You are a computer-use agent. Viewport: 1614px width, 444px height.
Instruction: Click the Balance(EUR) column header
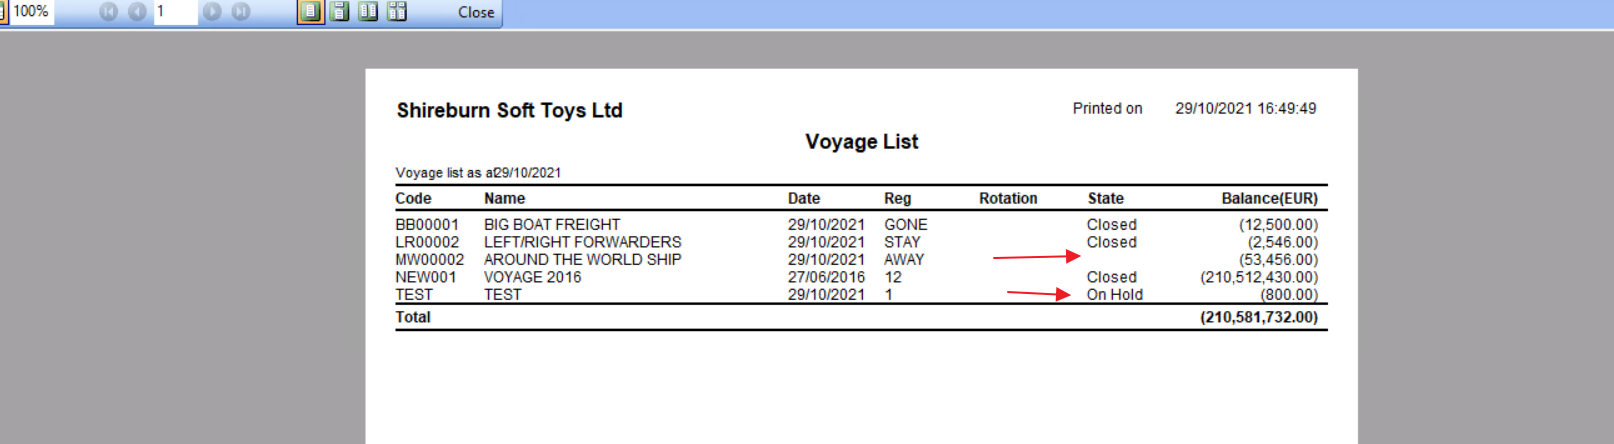(x=1269, y=198)
